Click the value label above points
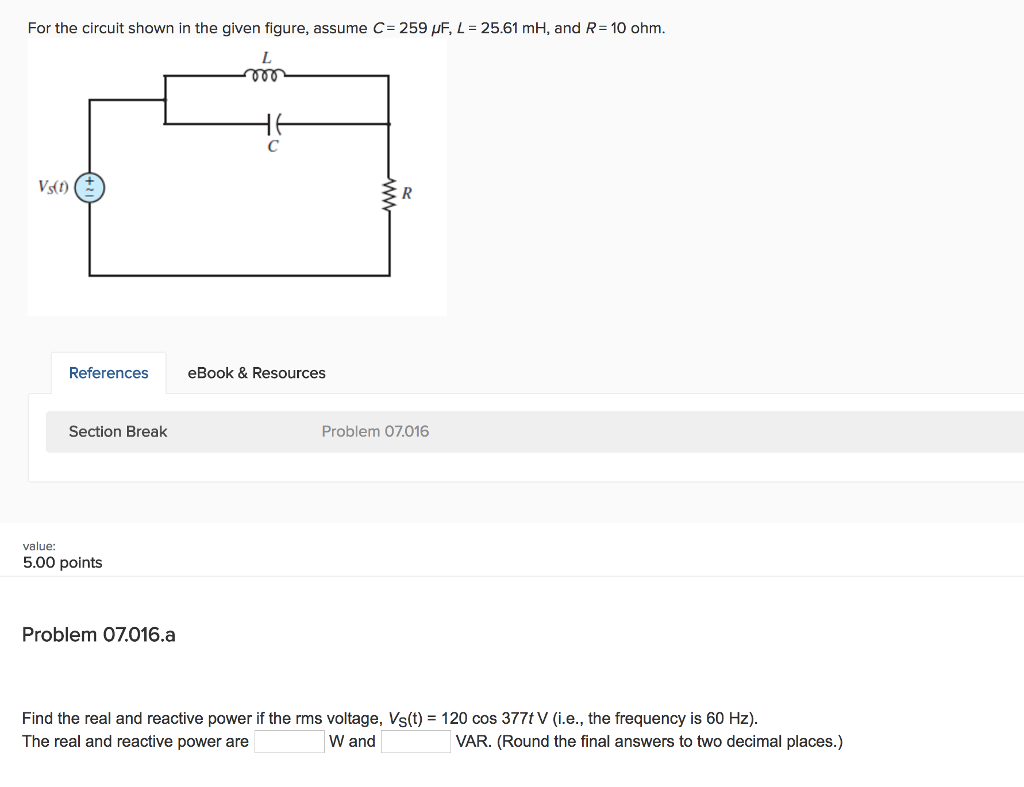1024x787 pixels. [x=38, y=546]
